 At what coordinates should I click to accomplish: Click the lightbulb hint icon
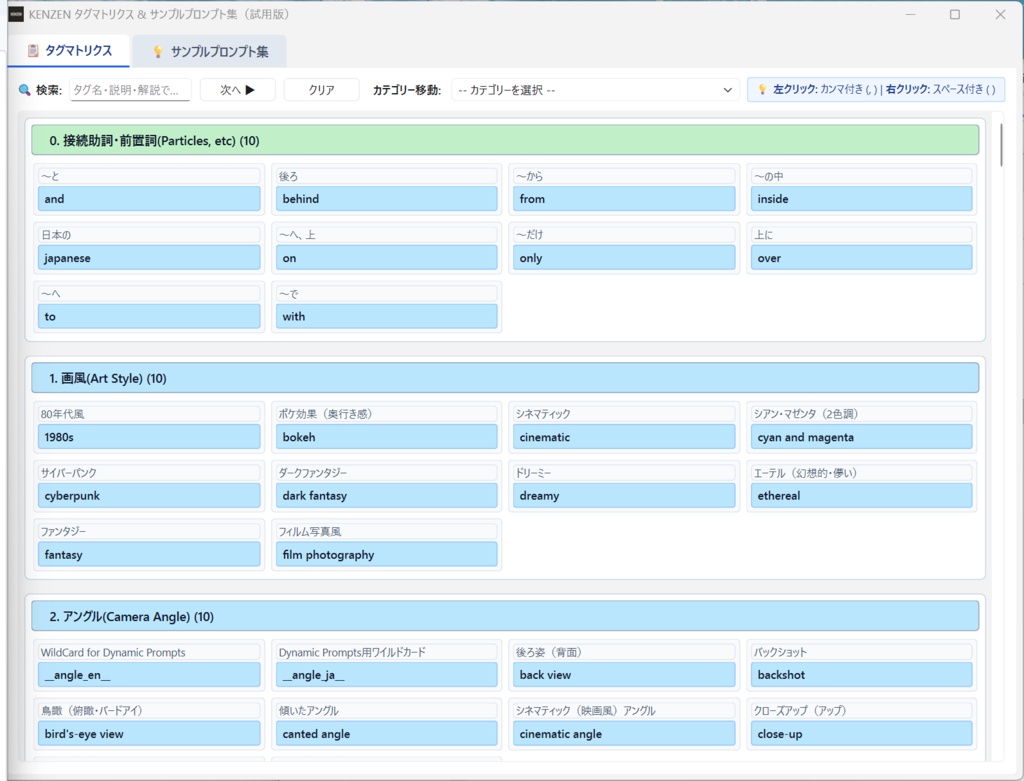point(761,89)
